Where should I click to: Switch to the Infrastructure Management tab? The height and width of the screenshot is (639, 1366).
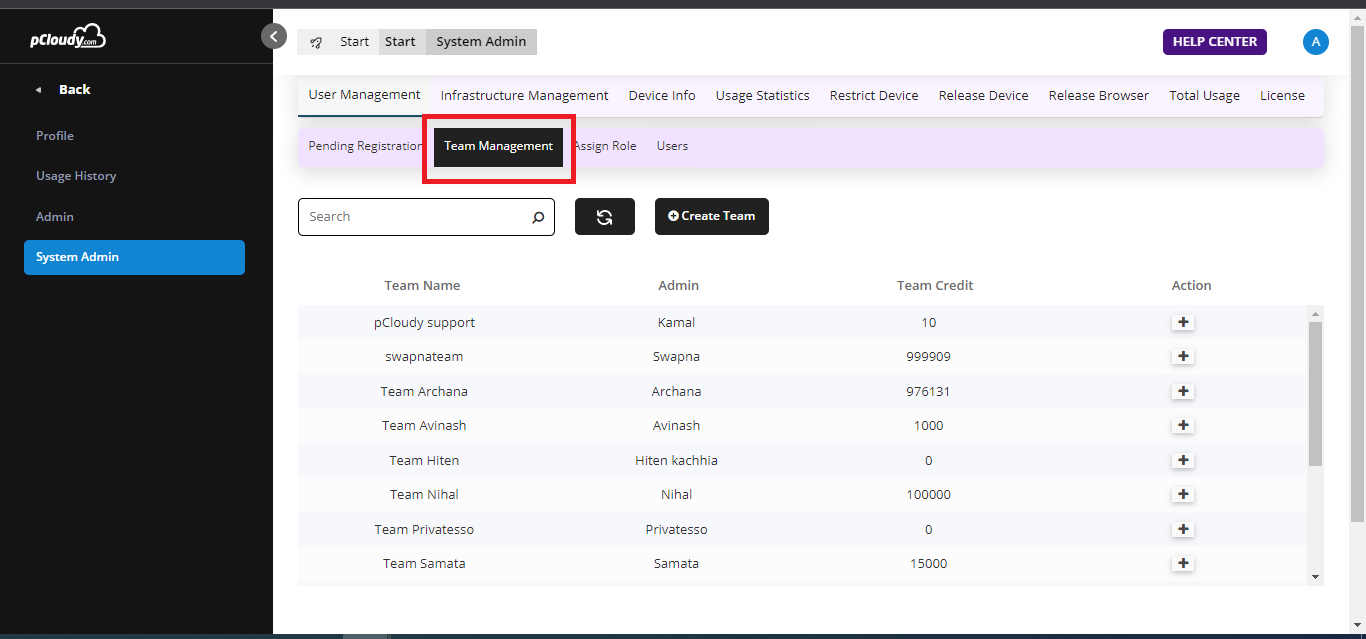(524, 96)
